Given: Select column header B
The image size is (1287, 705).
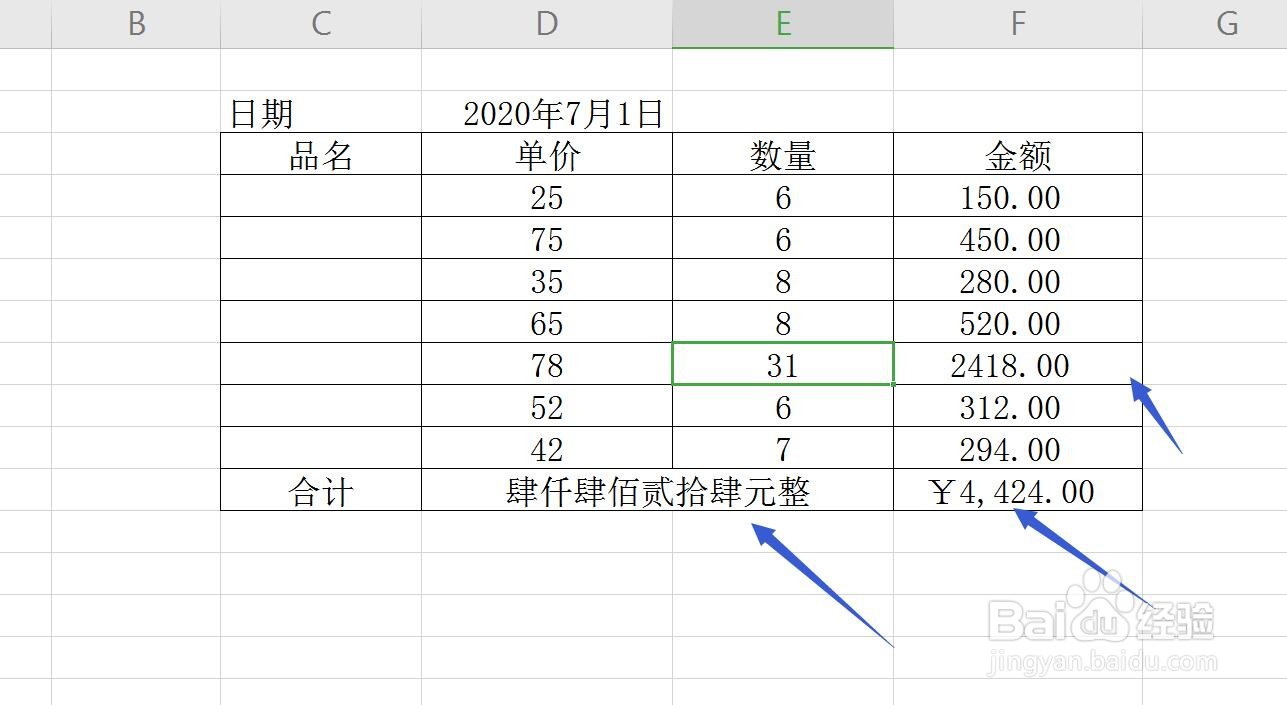Looking at the screenshot, I should click(135, 22).
